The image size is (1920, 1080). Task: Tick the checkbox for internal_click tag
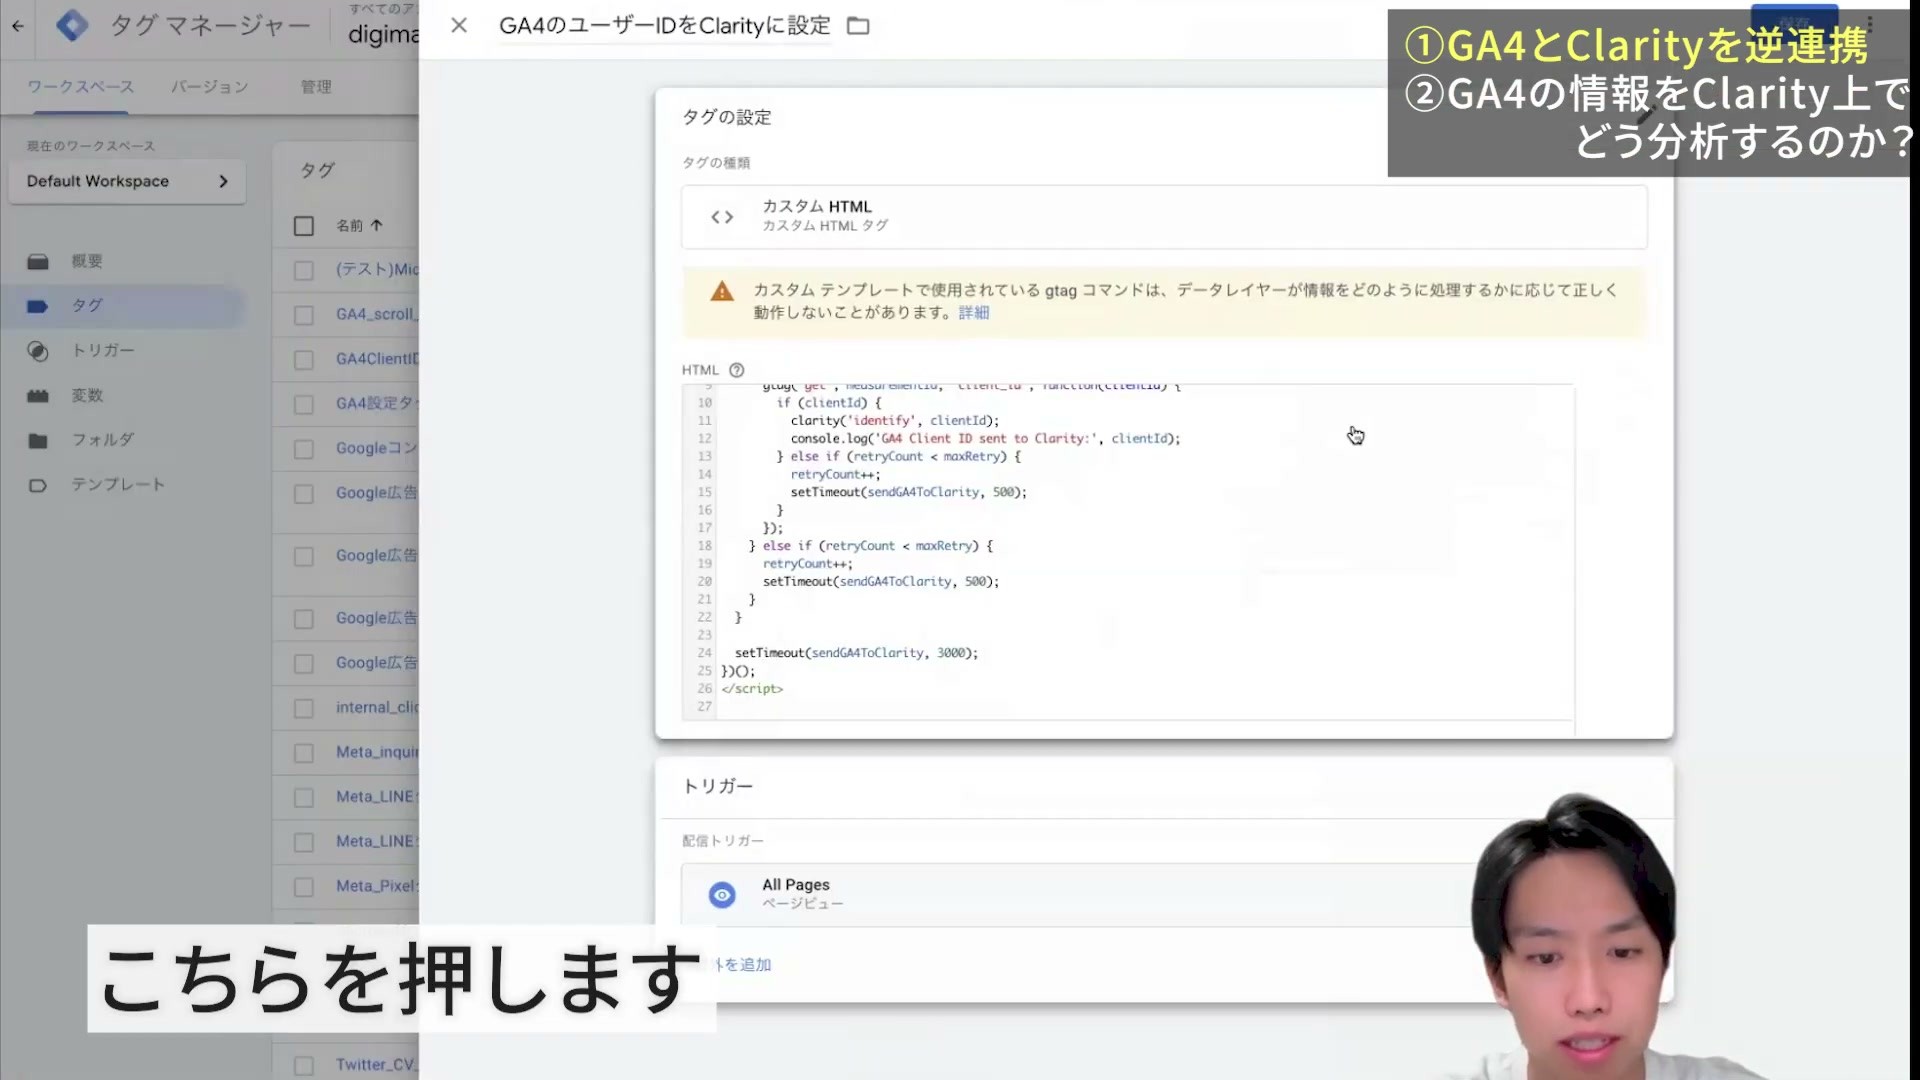[x=304, y=708]
